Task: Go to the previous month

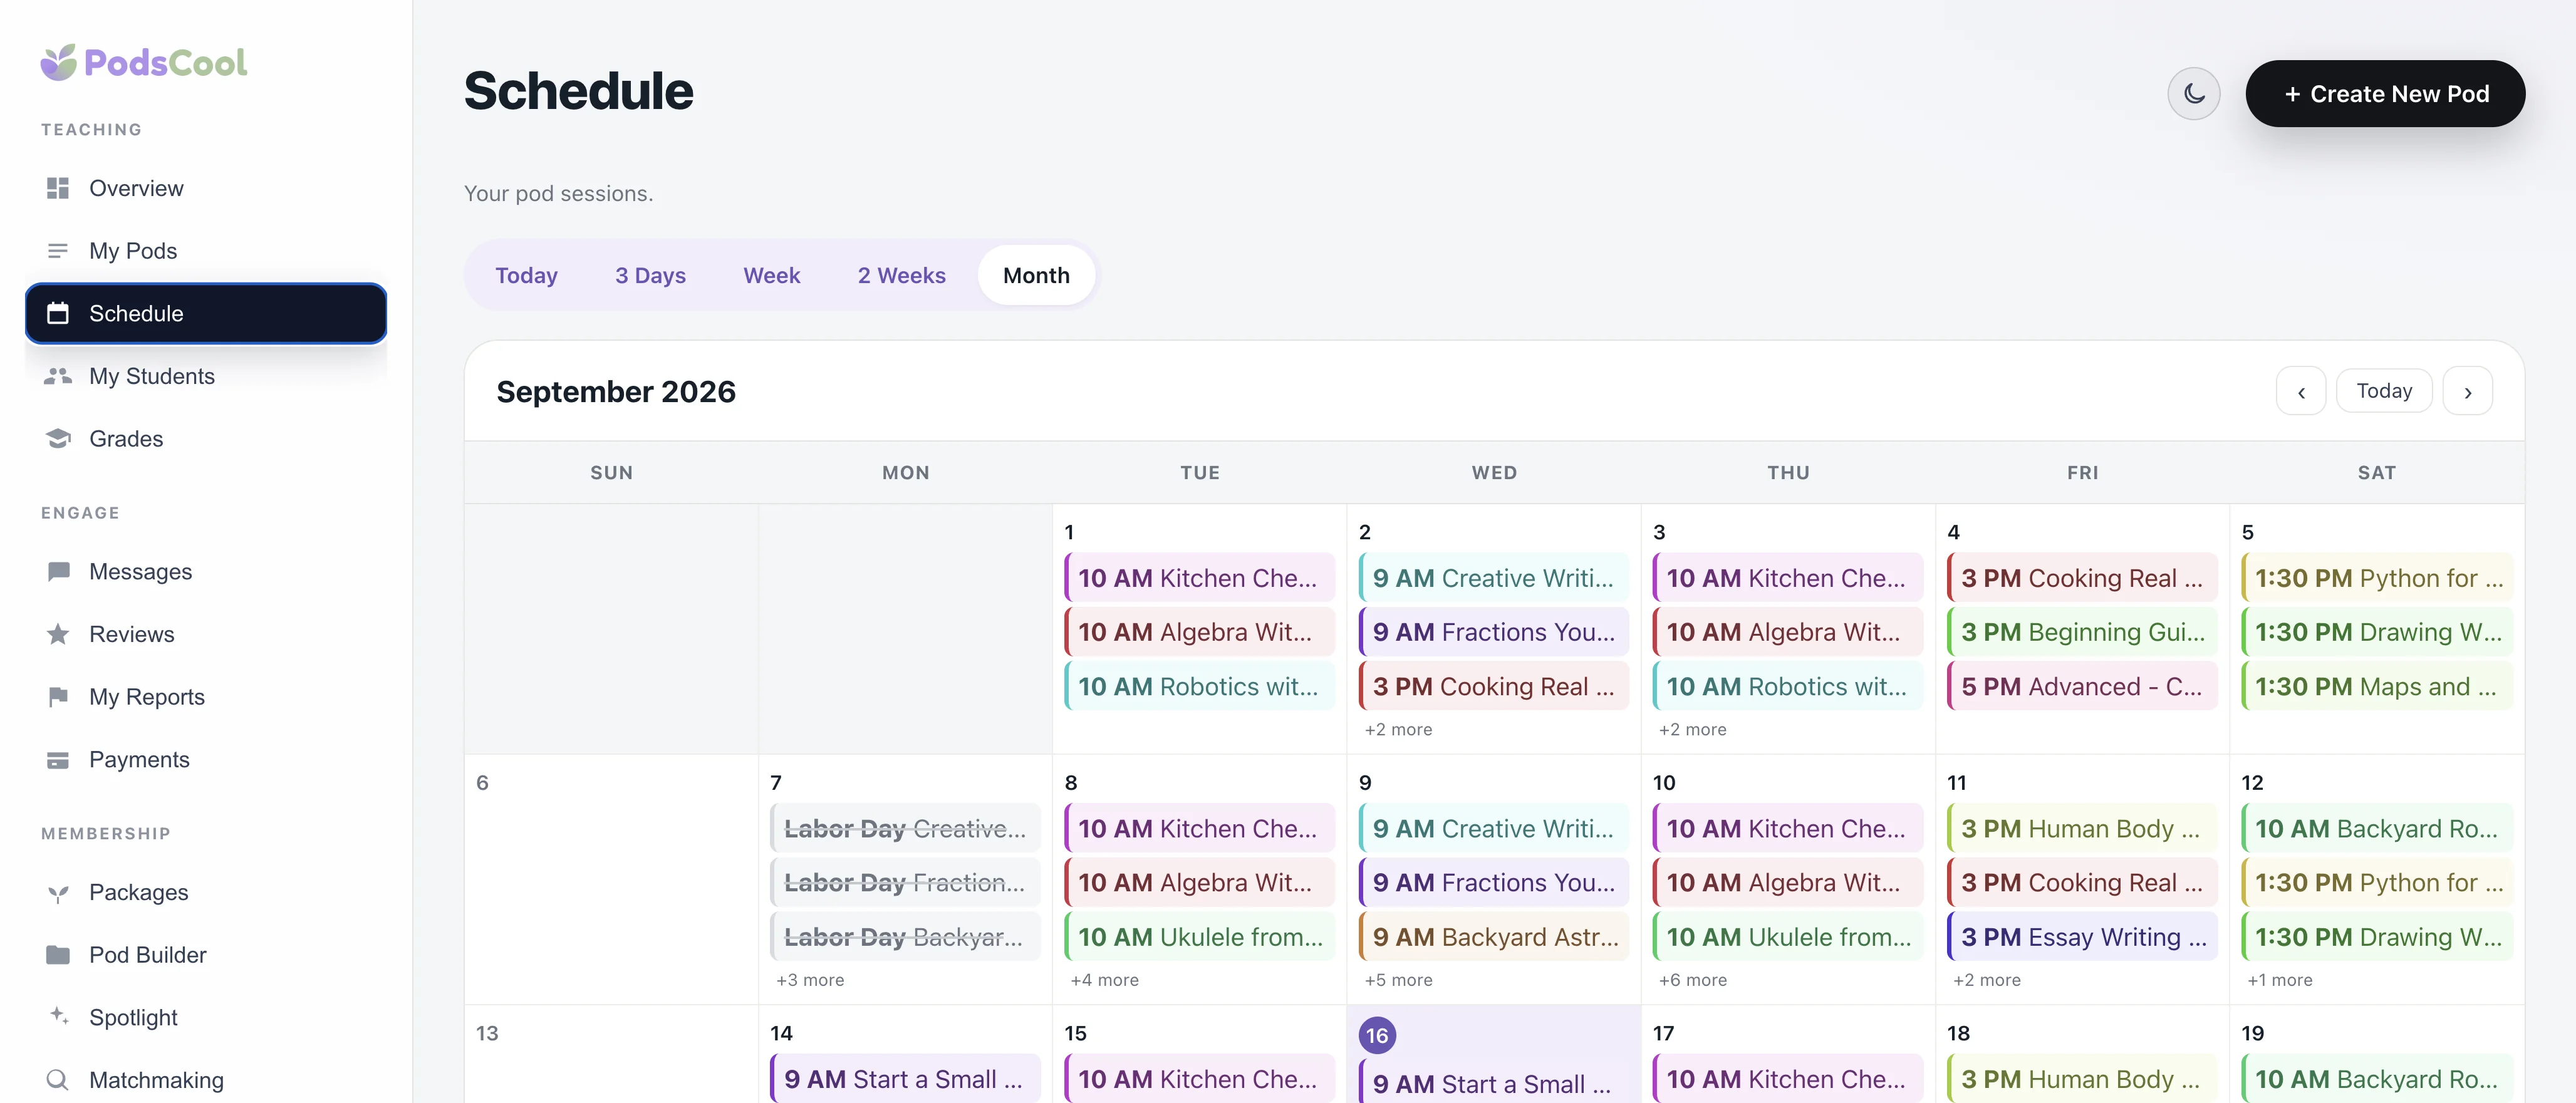Action: 2300,391
